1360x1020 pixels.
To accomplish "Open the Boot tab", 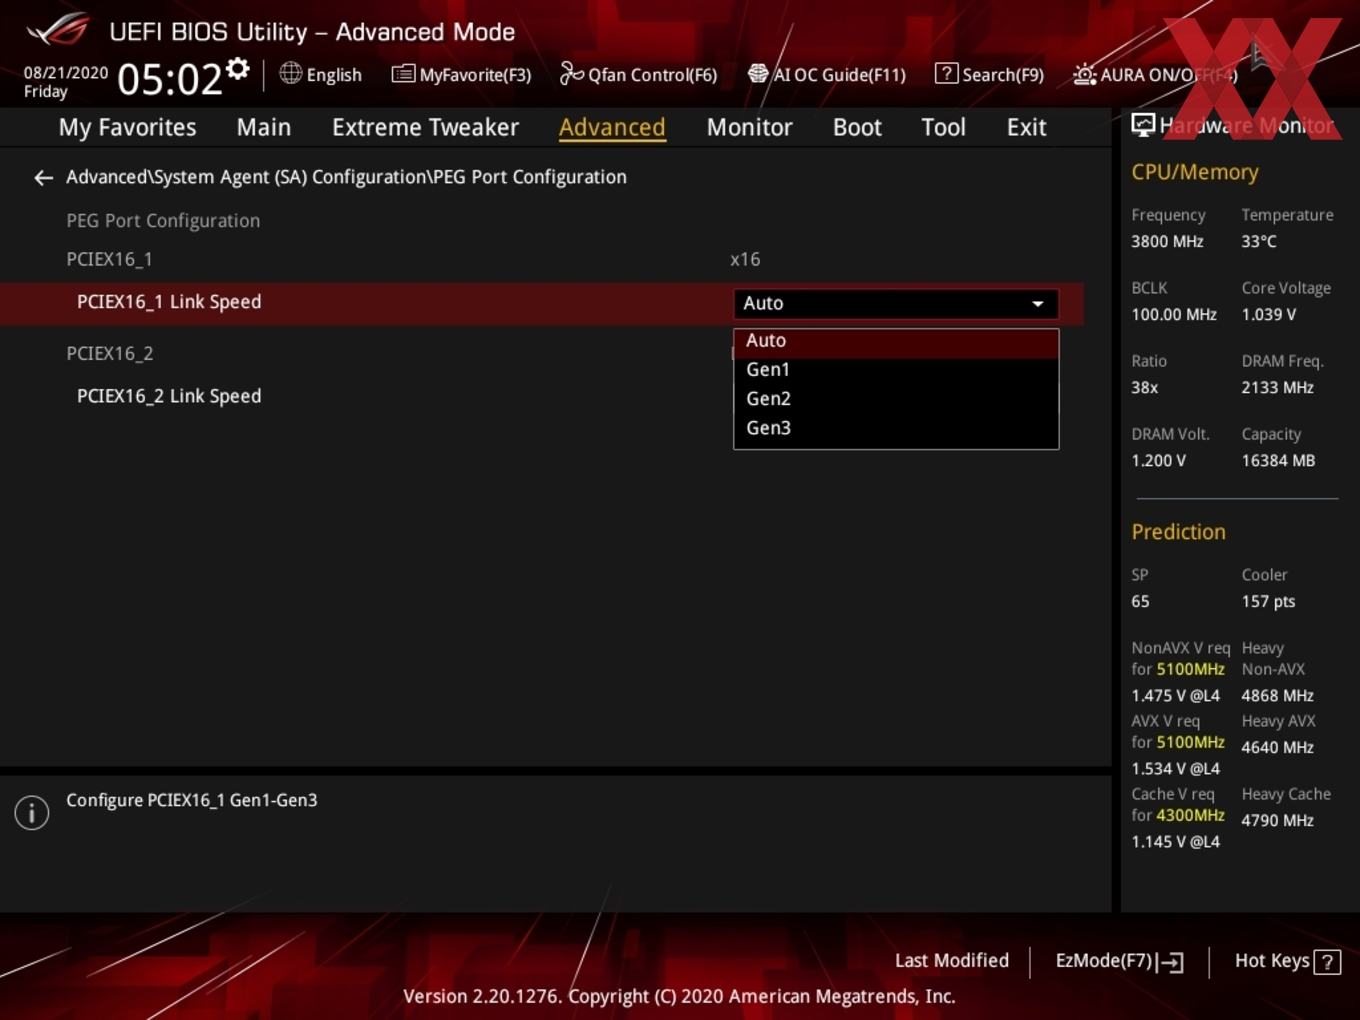I will (x=857, y=127).
